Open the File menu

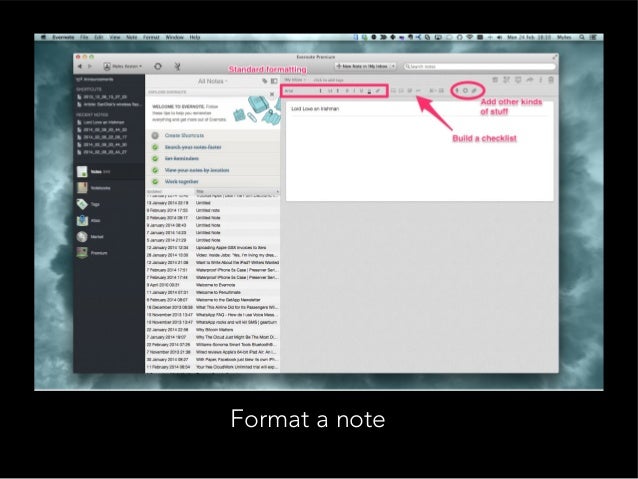pyautogui.click(x=84, y=37)
